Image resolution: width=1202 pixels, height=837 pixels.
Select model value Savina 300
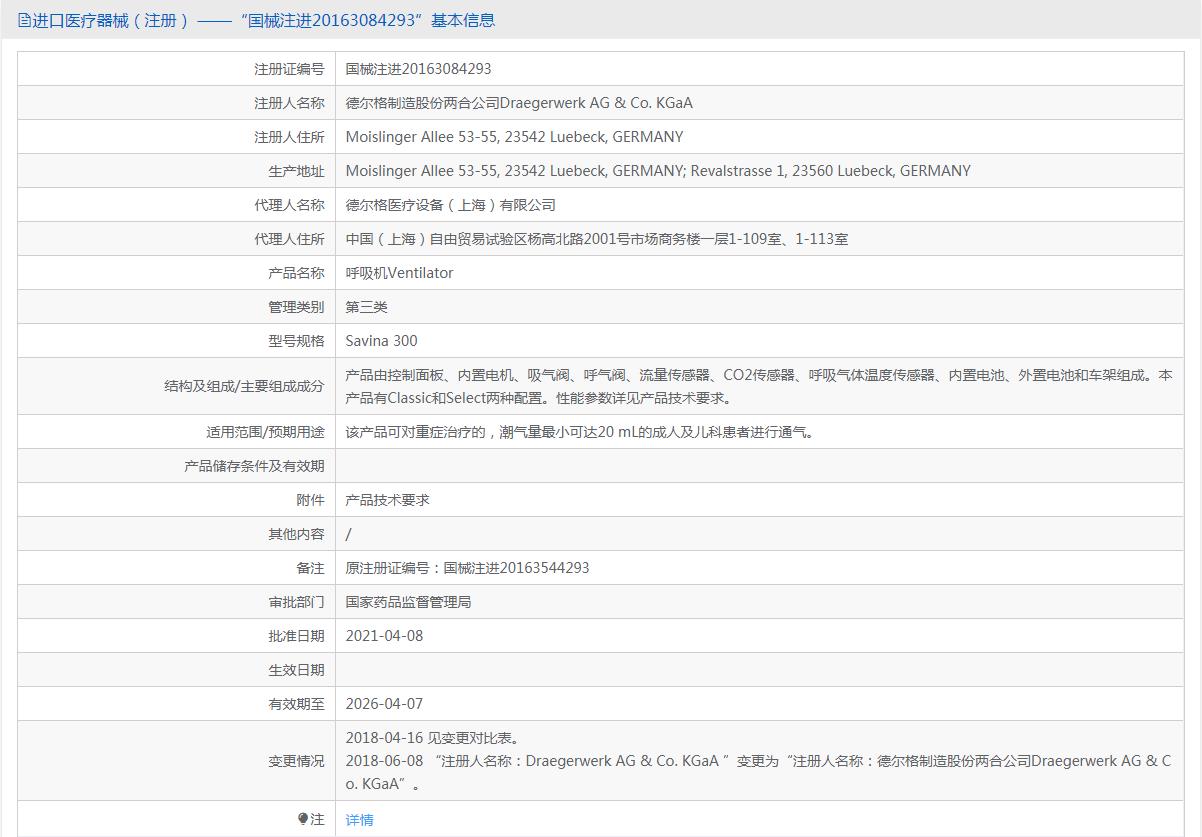(x=382, y=341)
